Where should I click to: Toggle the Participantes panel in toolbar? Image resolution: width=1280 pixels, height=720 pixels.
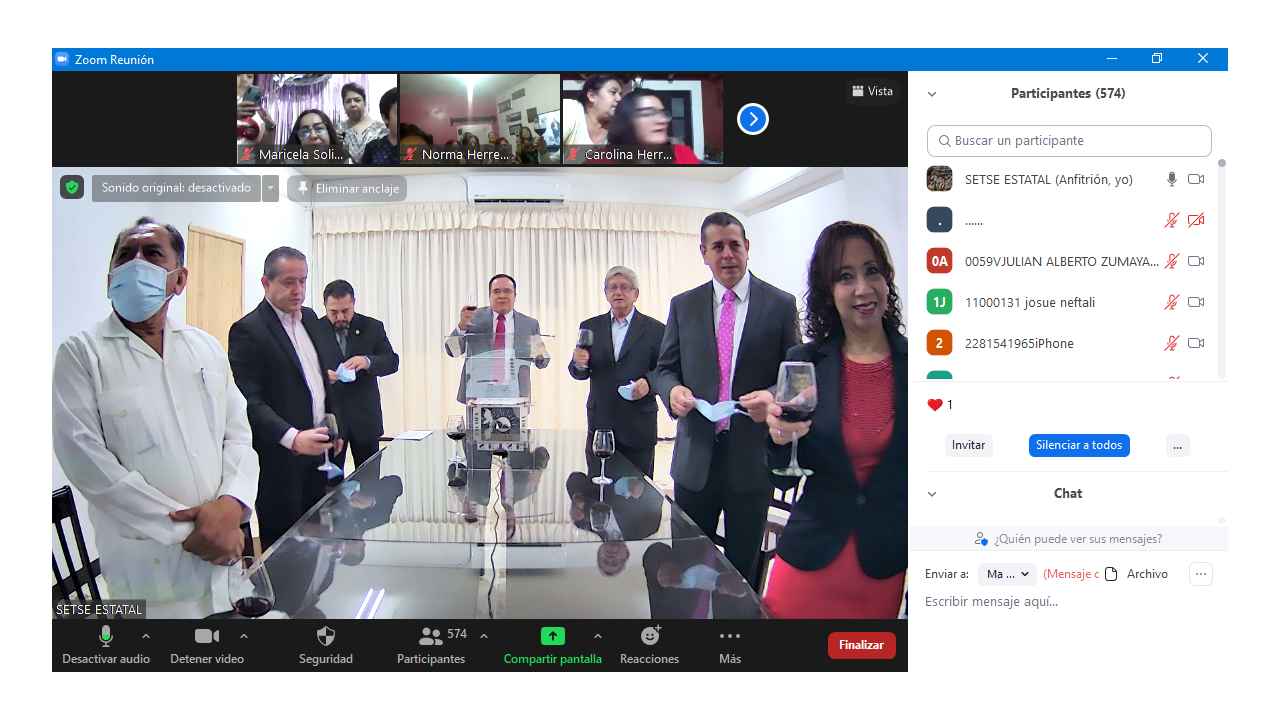(431, 645)
